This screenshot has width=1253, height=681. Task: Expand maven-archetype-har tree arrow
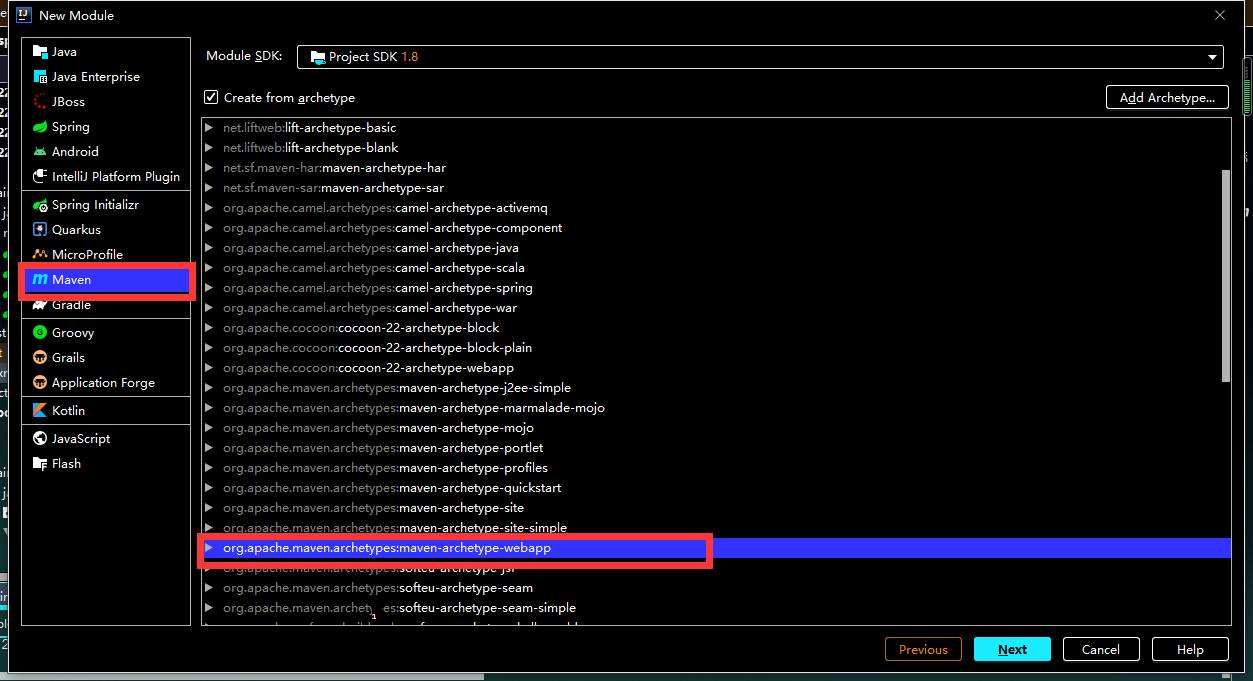(209, 168)
